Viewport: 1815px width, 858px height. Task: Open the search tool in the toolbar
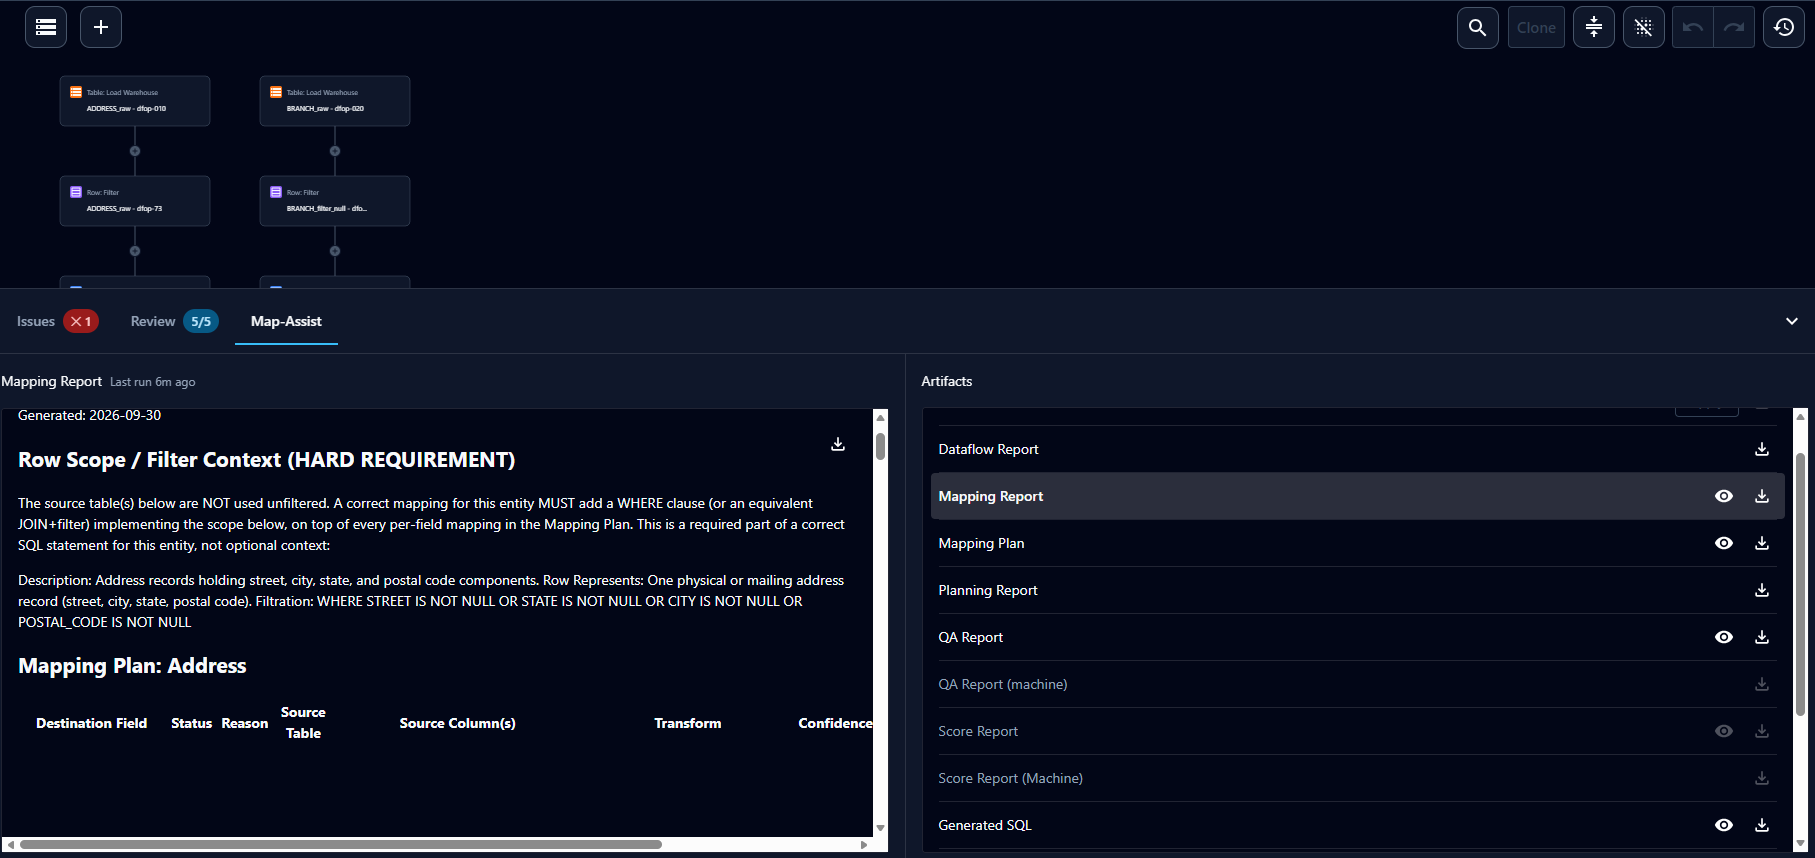tap(1478, 27)
